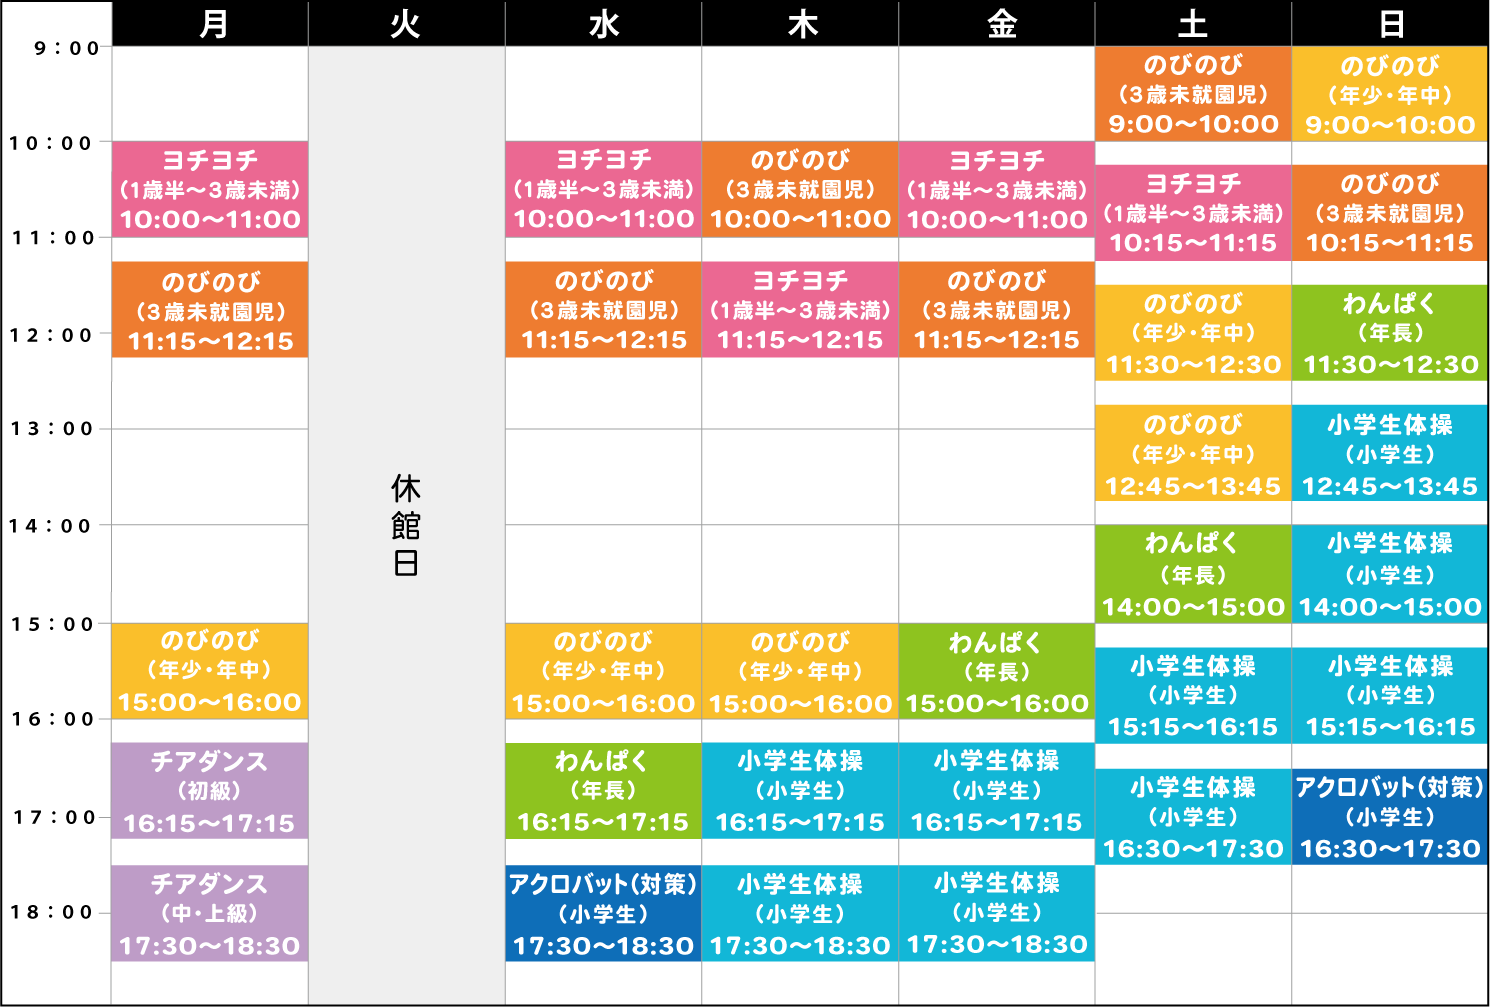Click the 10:00 time label
1490x1007 pixels.
[52, 143]
